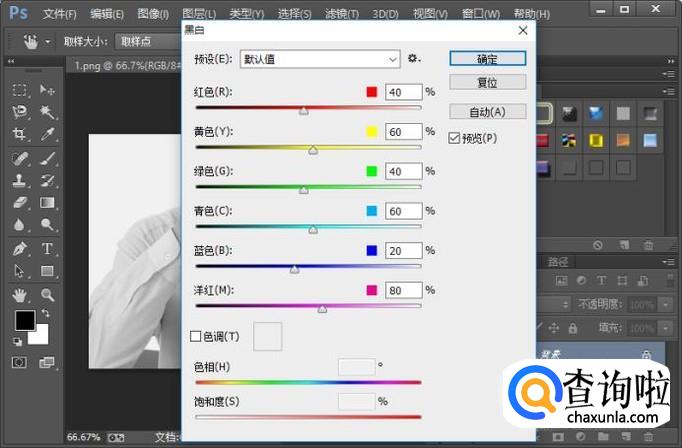The image size is (682, 448).
Task: Open the 图像(I) menu
Action: click(x=153, y=14)
